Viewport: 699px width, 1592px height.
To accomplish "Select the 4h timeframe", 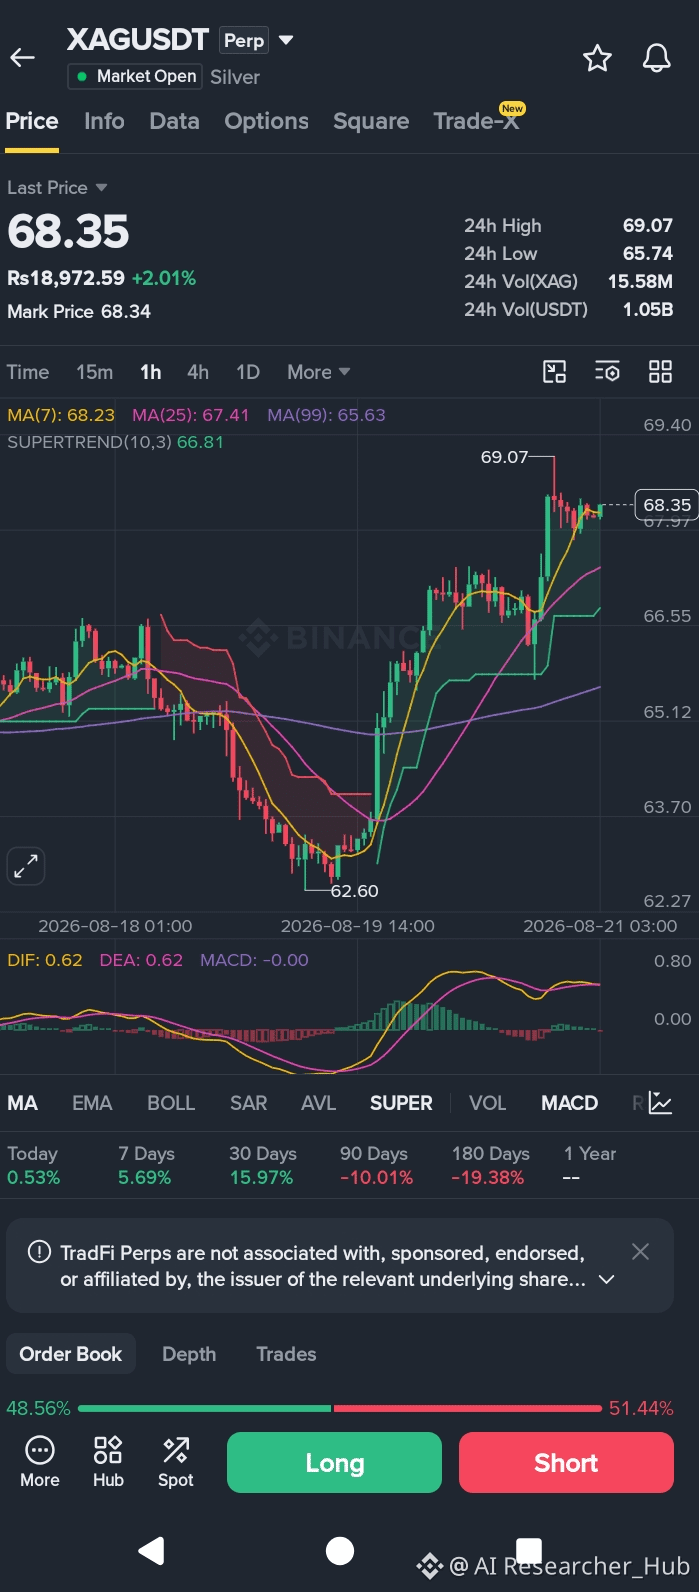I will 198,372.
